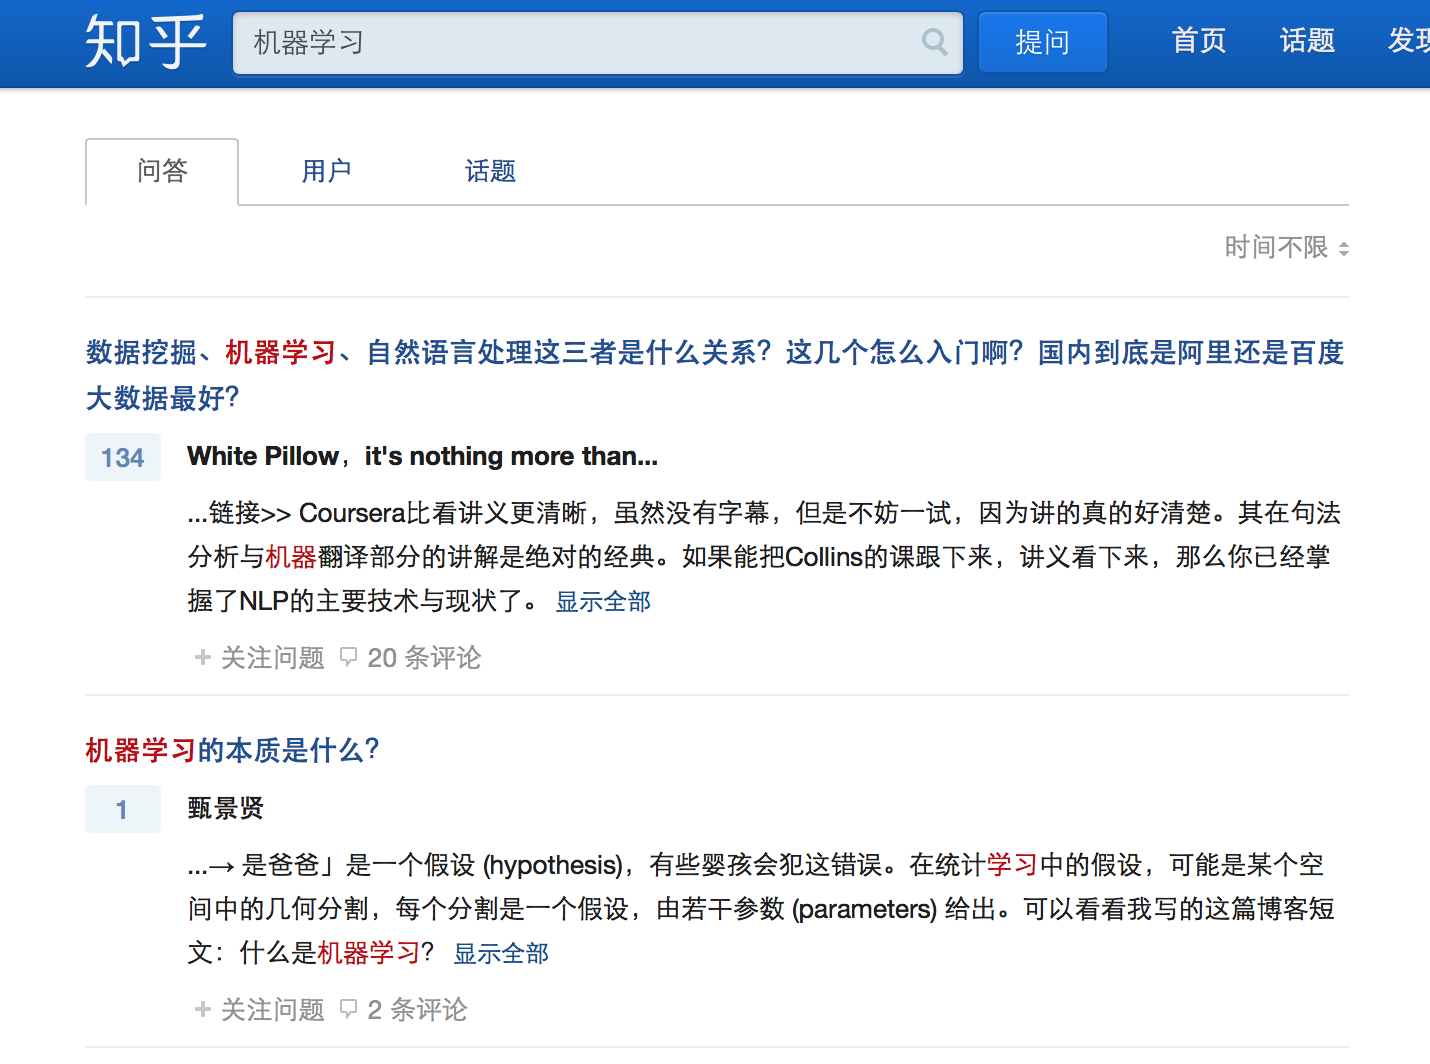Click the 知乎 logo
Image resolution: width=1430 pixels, height=1064 pixels.
[146, 42]
